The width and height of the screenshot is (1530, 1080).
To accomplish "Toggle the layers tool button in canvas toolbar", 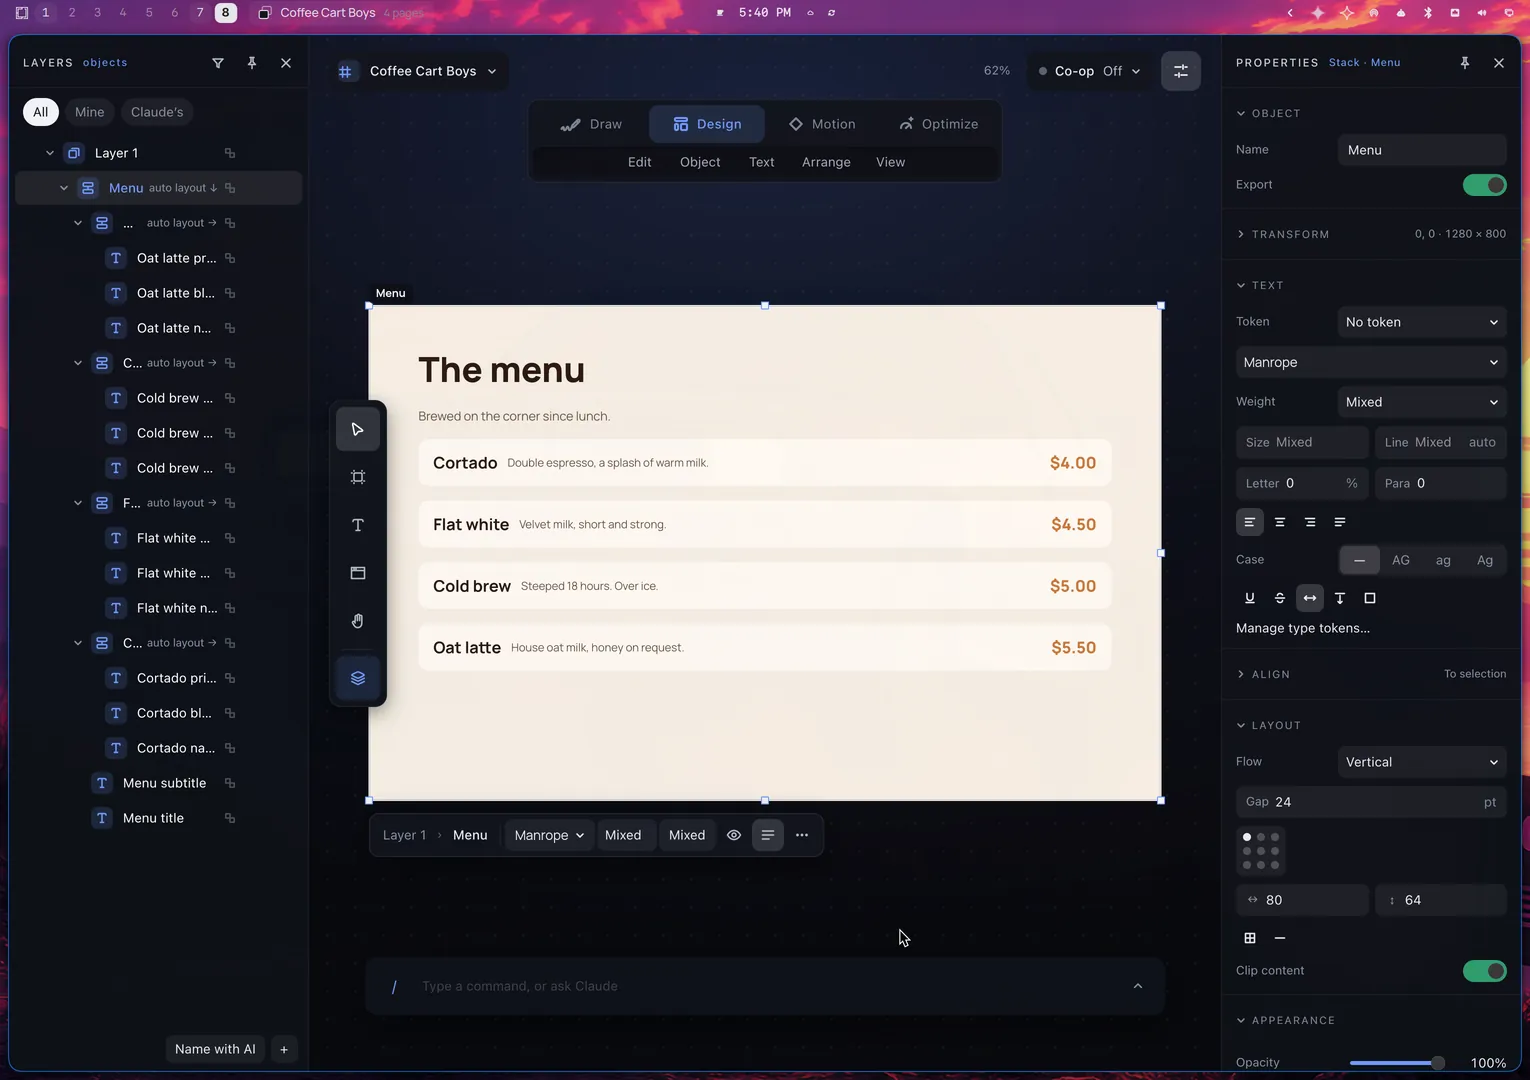I will (358, 678).
